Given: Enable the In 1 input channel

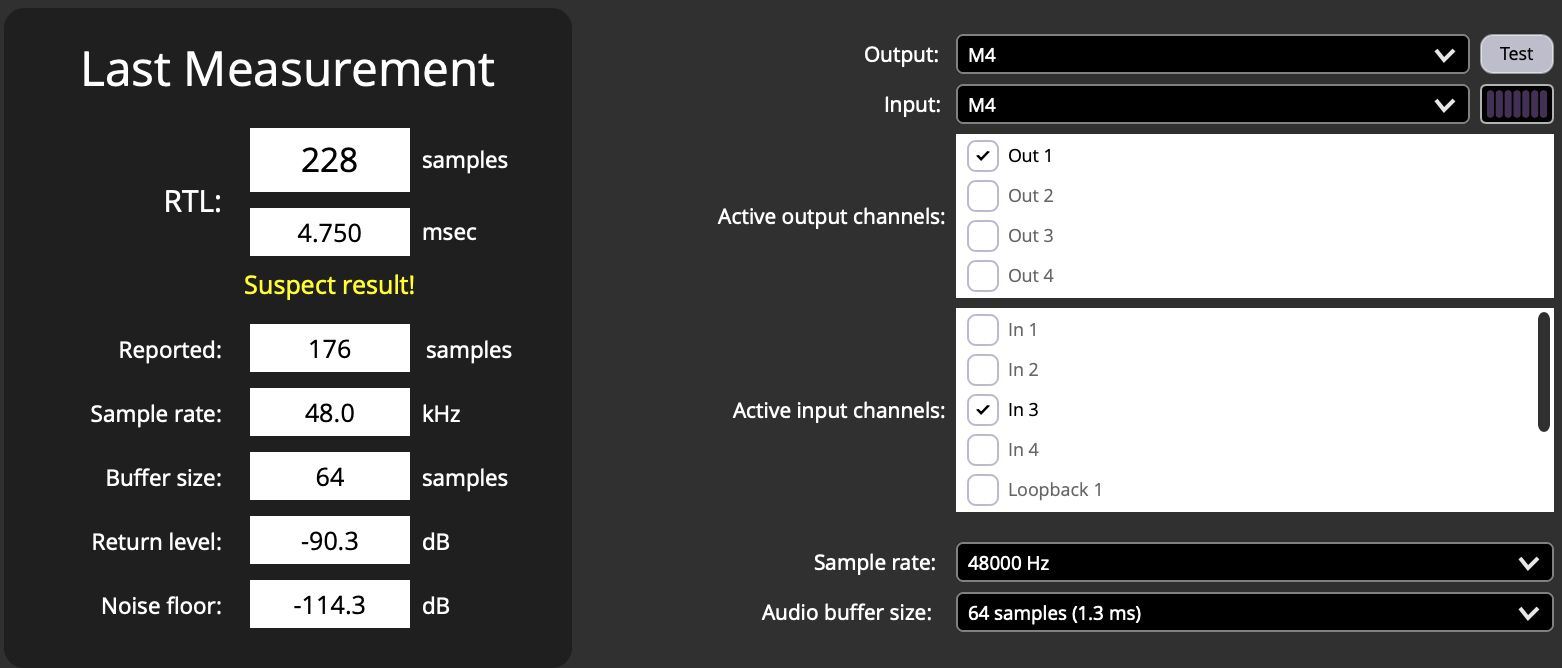Looking at the screenshot, I should tap(983, 330).
